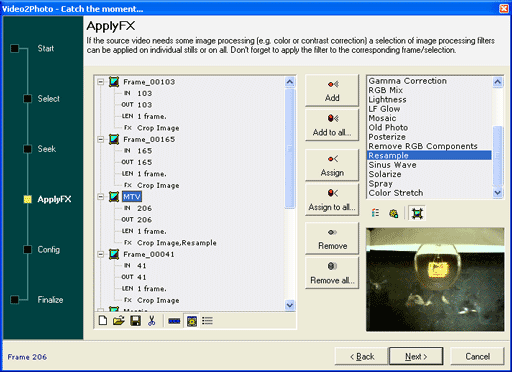
Task: Click the effects list scroll up arrow
Action: [497, 82]
